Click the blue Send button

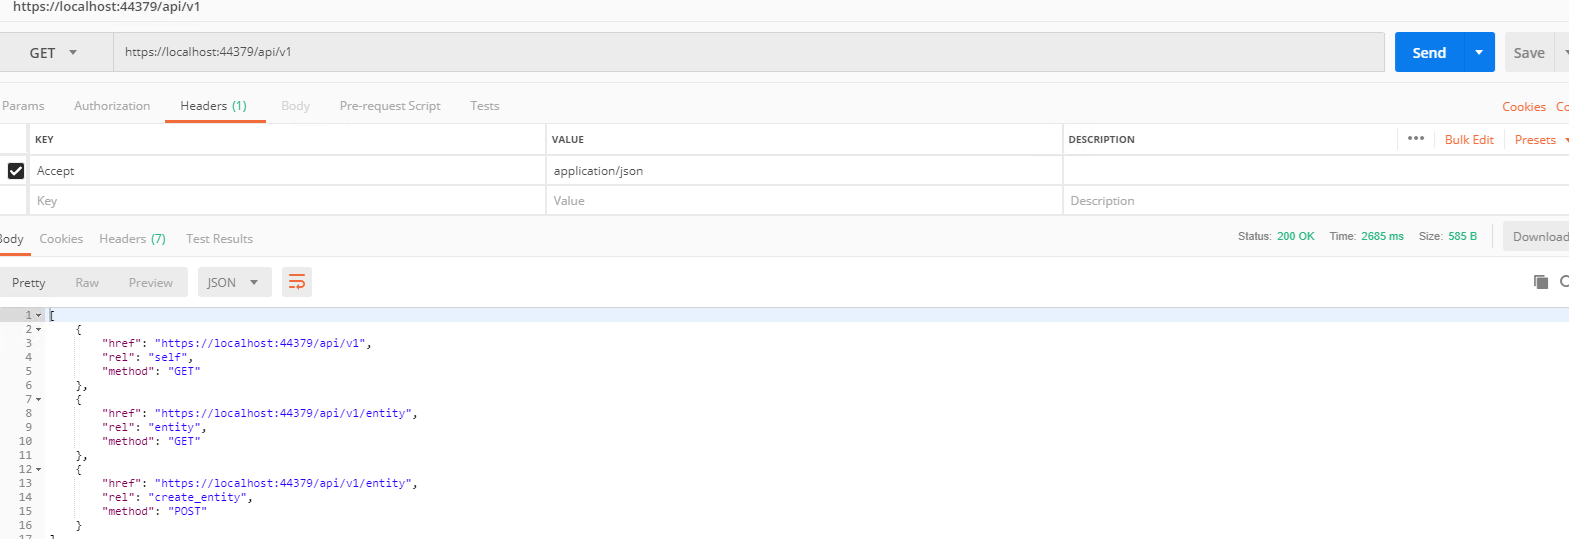click(x=1428, y=53)
